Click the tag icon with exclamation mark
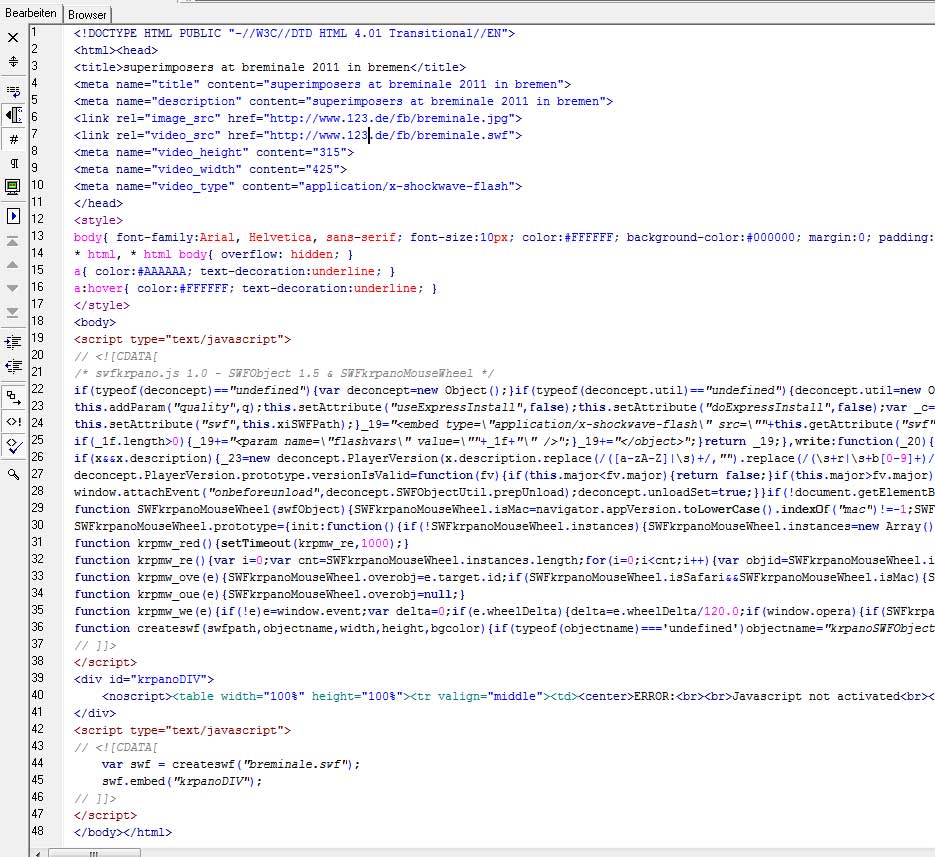 [13, 420]
